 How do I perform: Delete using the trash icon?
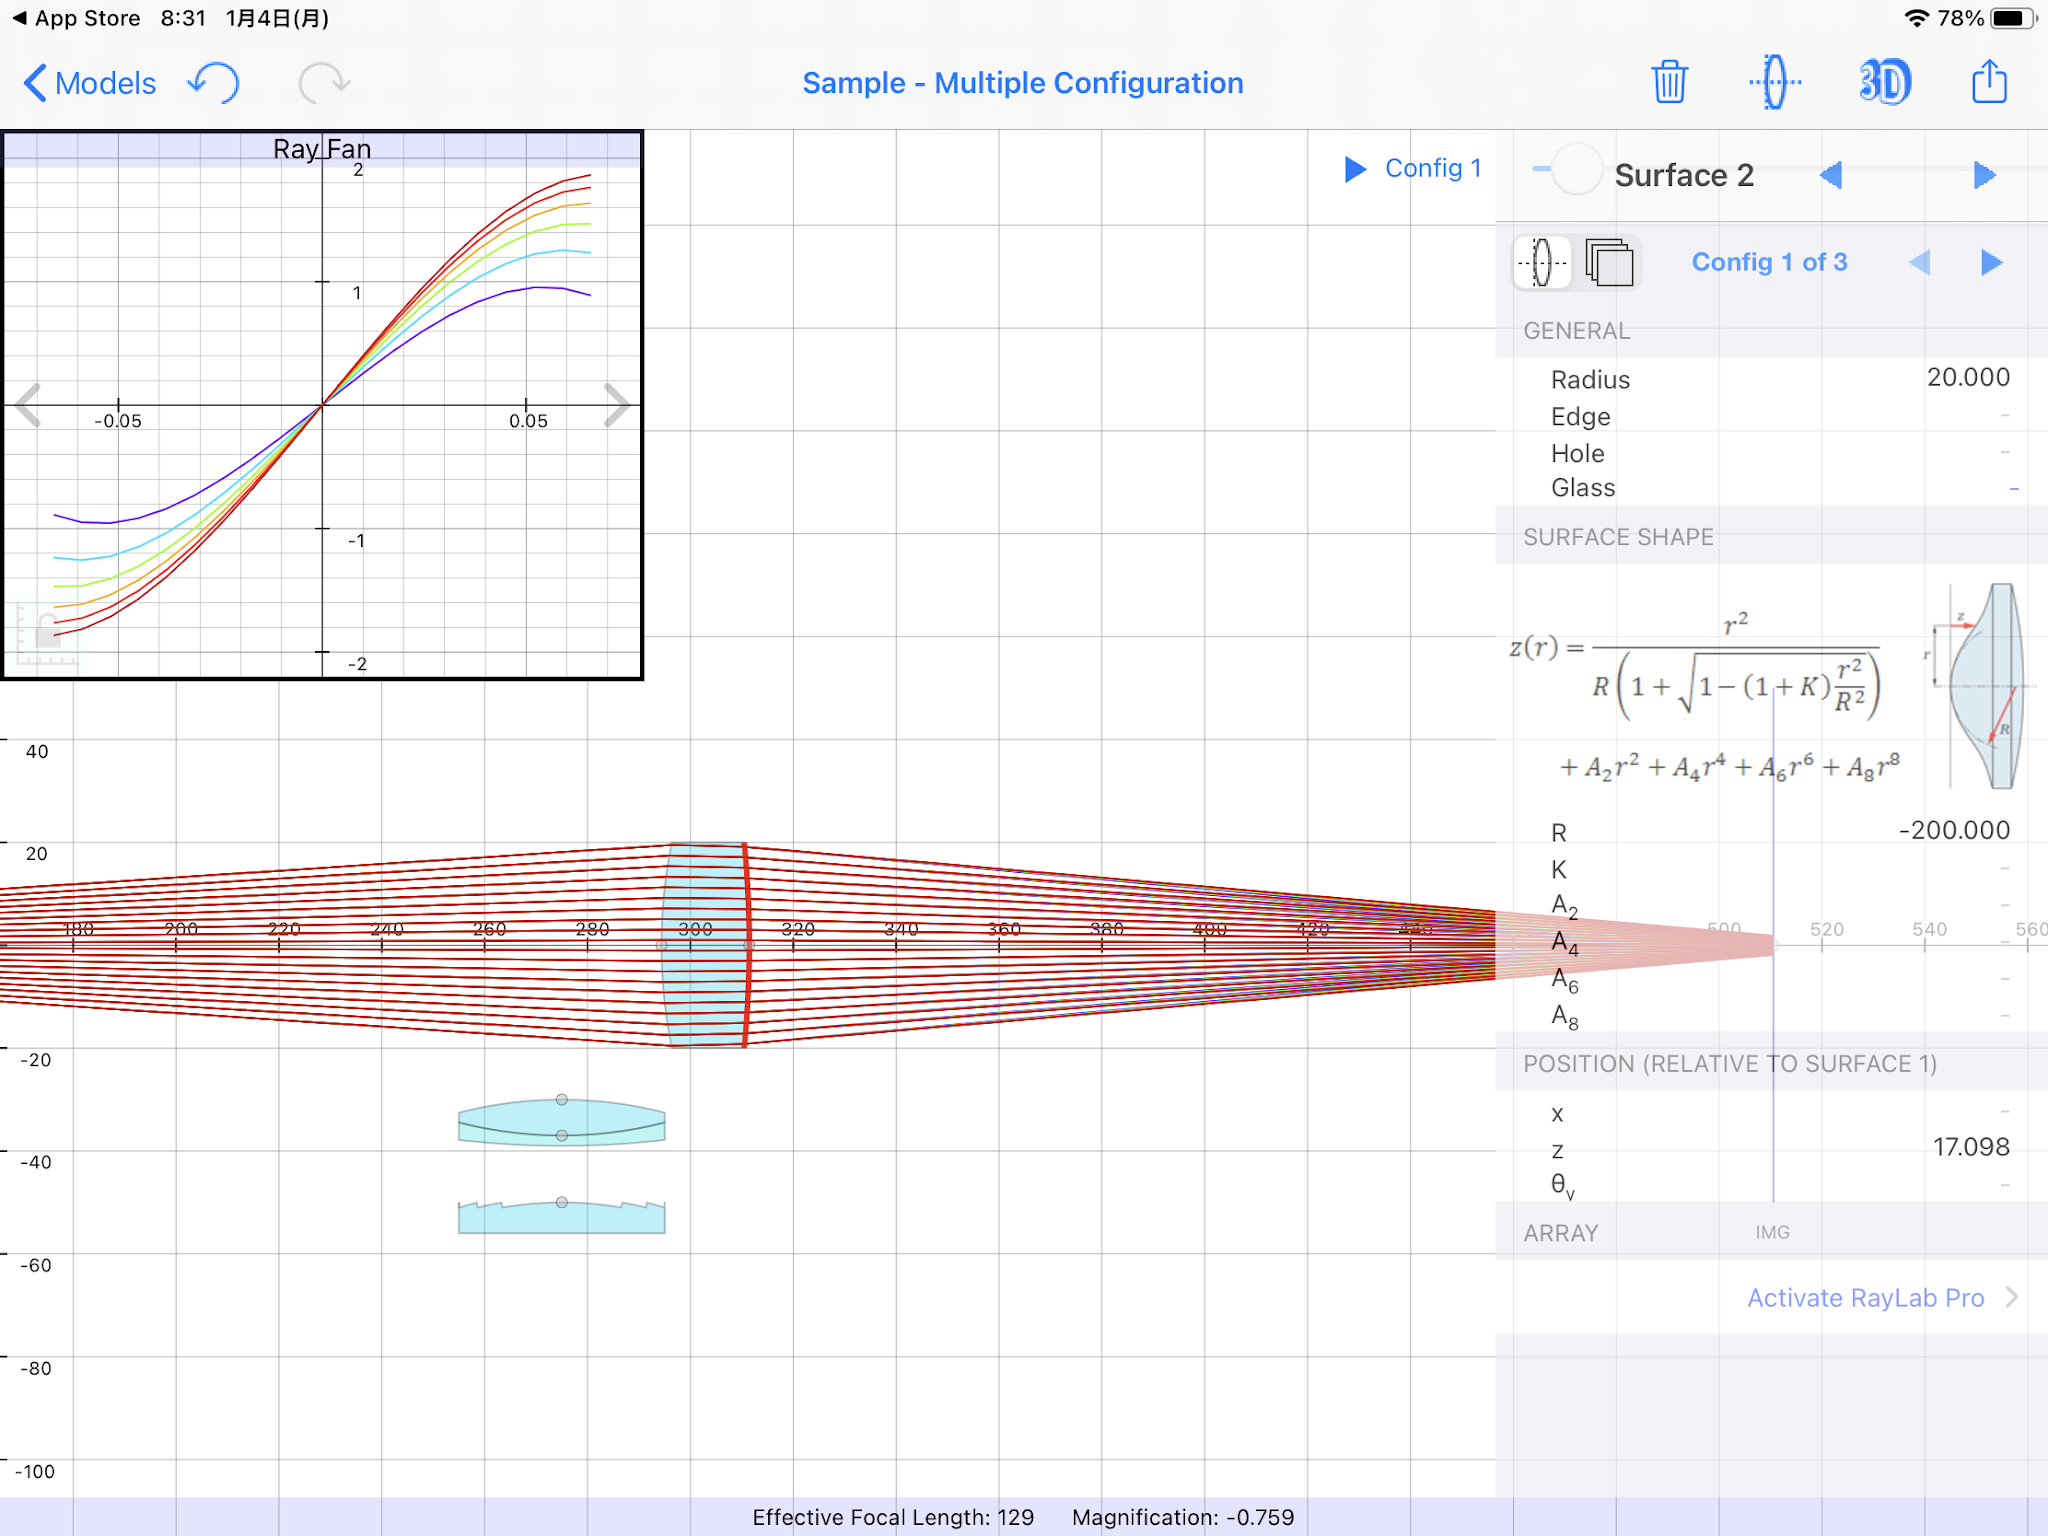pyautogui.click(x=1669, y=82)
